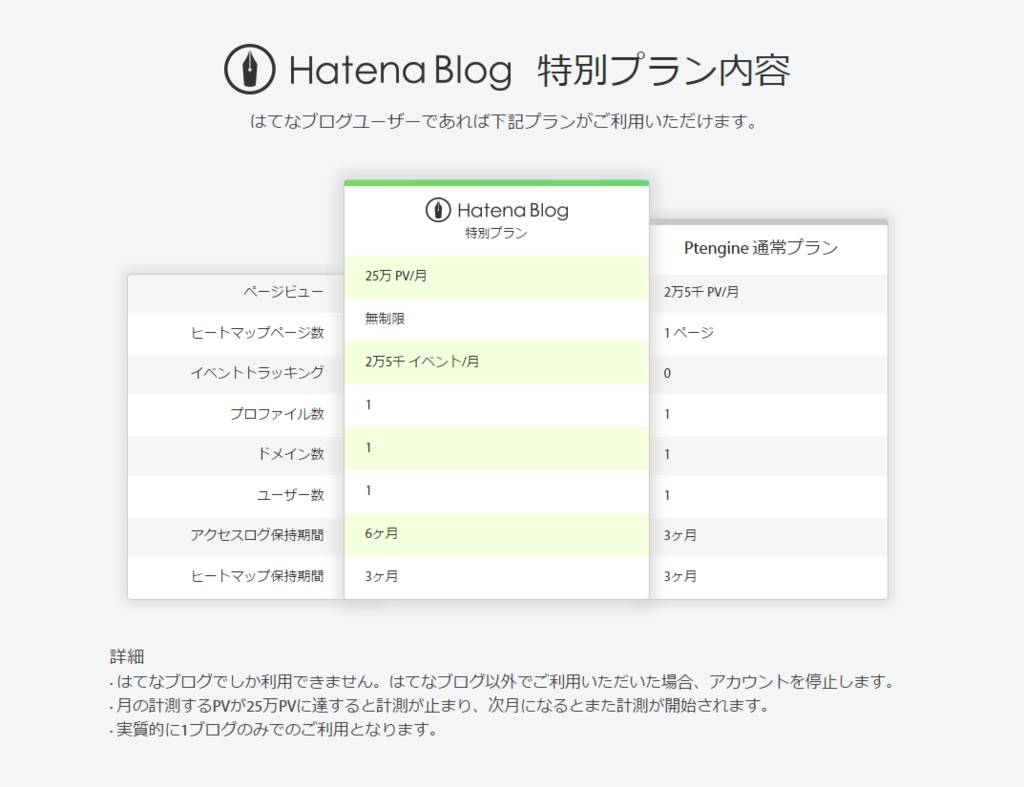Click the 'プロファイル数' row label
Viewport: 1024px width, 787px height.
click(277, 414)
